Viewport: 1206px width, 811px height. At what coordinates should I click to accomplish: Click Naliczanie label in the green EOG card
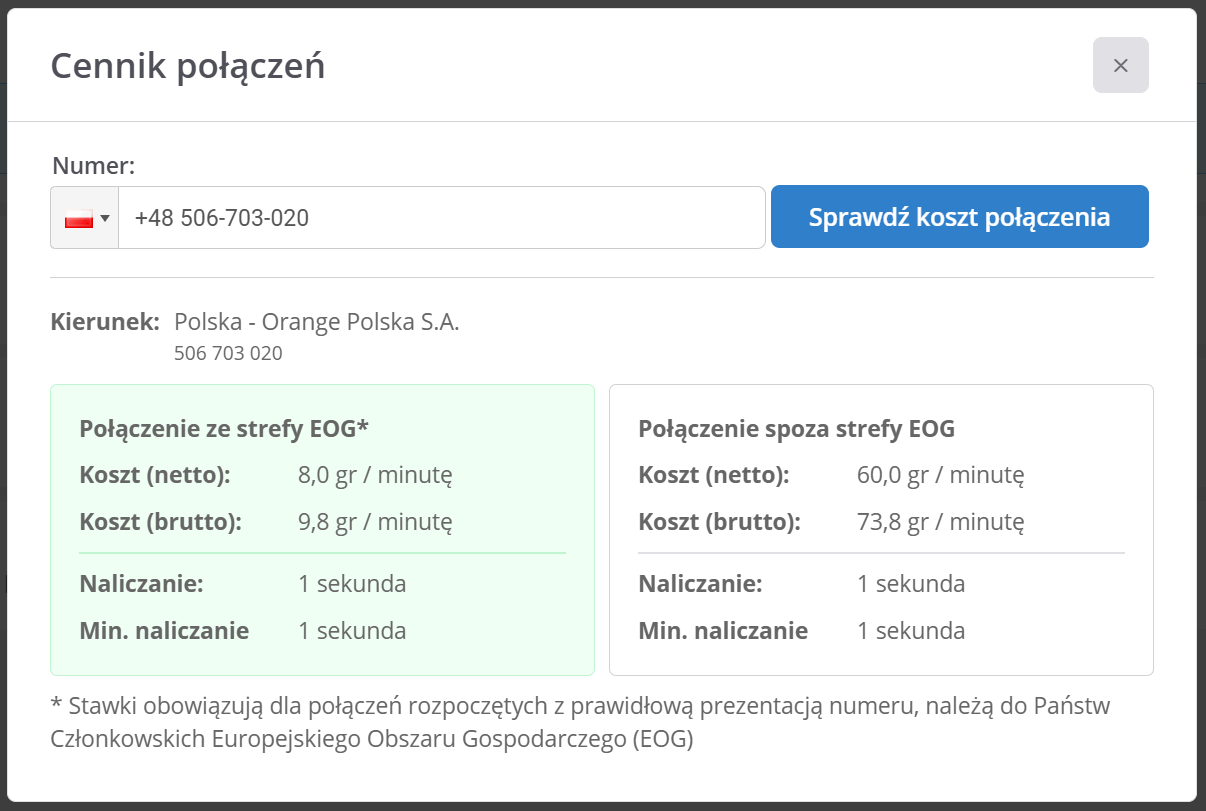point(141,584)
